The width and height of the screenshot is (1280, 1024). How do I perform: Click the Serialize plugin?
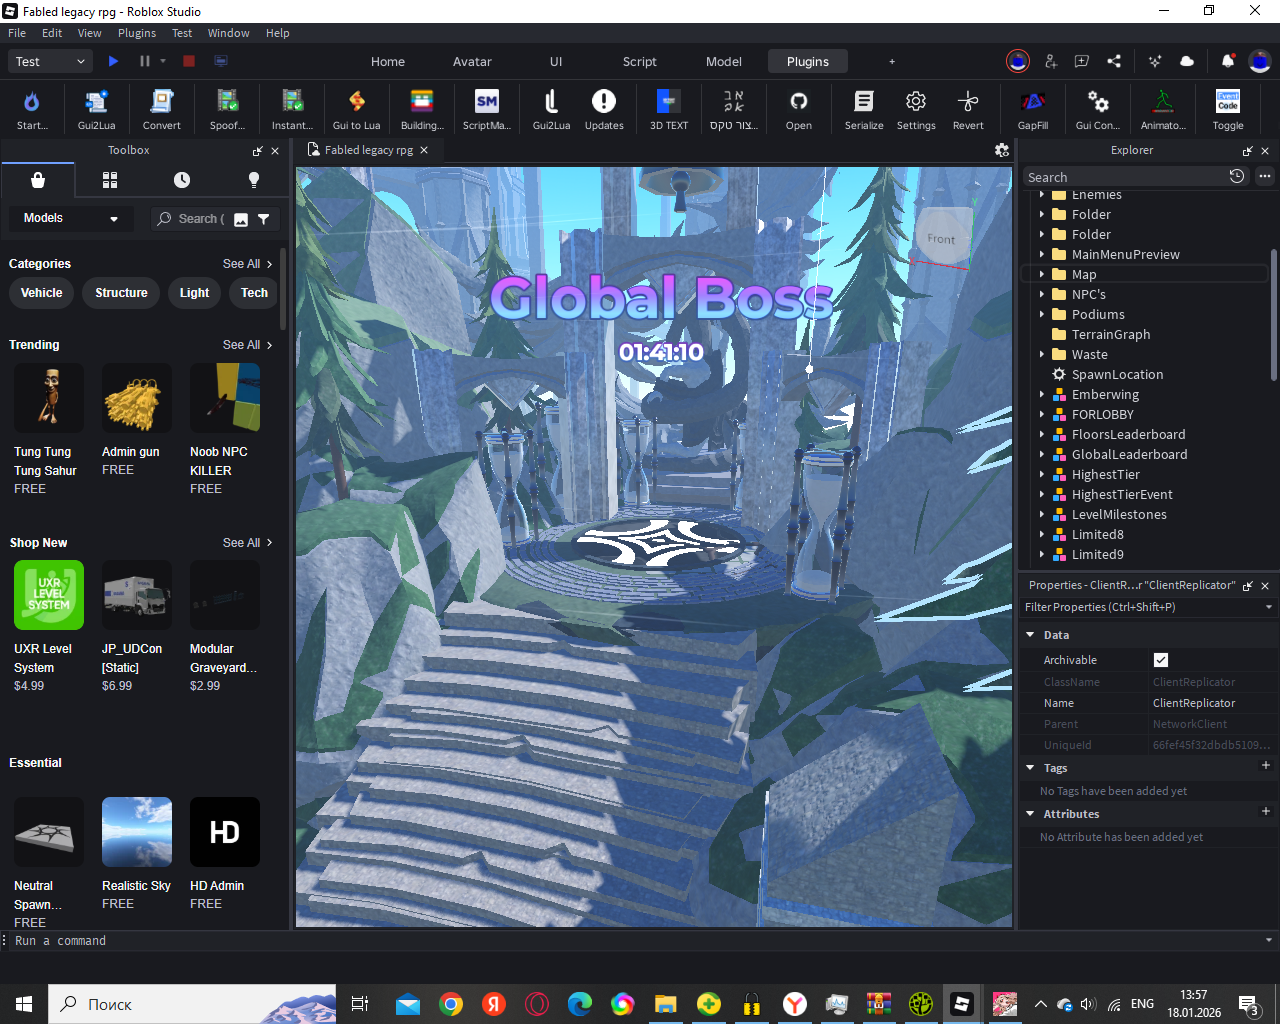pos(864,109)
